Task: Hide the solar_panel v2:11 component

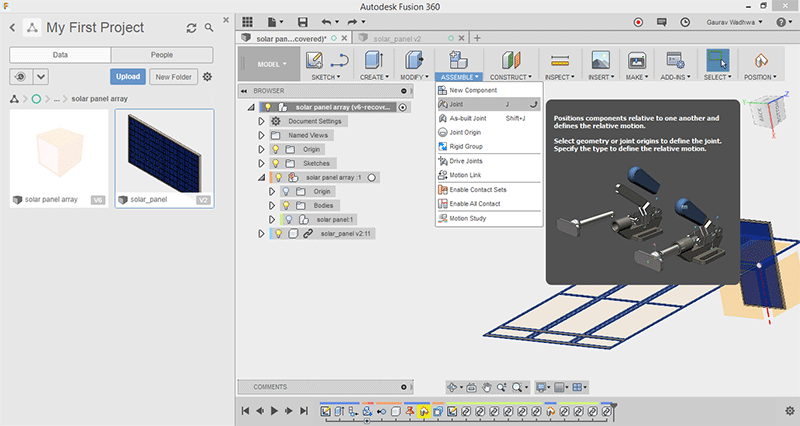Action: (x=277, y=233)
